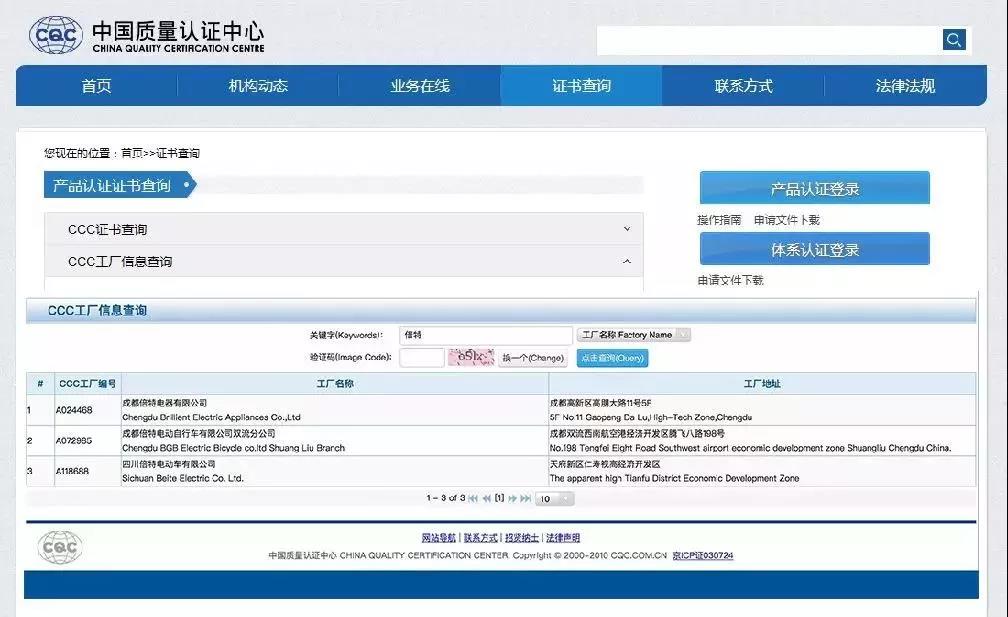The width and height of the screenshot is (1008, 617).
Task: Click the 首页 breadcrumb link
Action: point(132,153)
